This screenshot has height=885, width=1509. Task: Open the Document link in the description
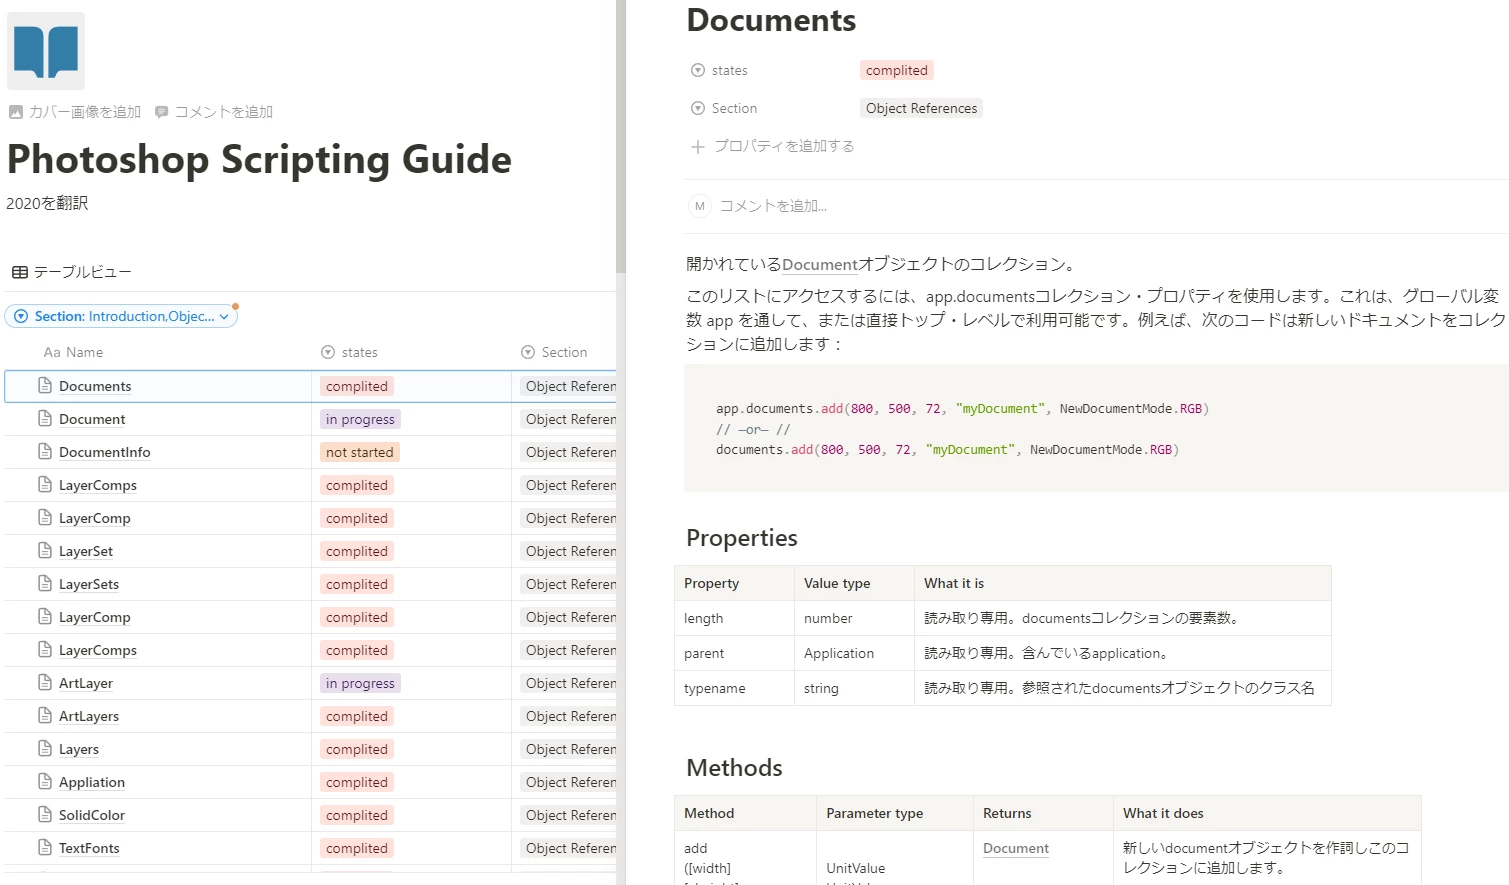820,264
